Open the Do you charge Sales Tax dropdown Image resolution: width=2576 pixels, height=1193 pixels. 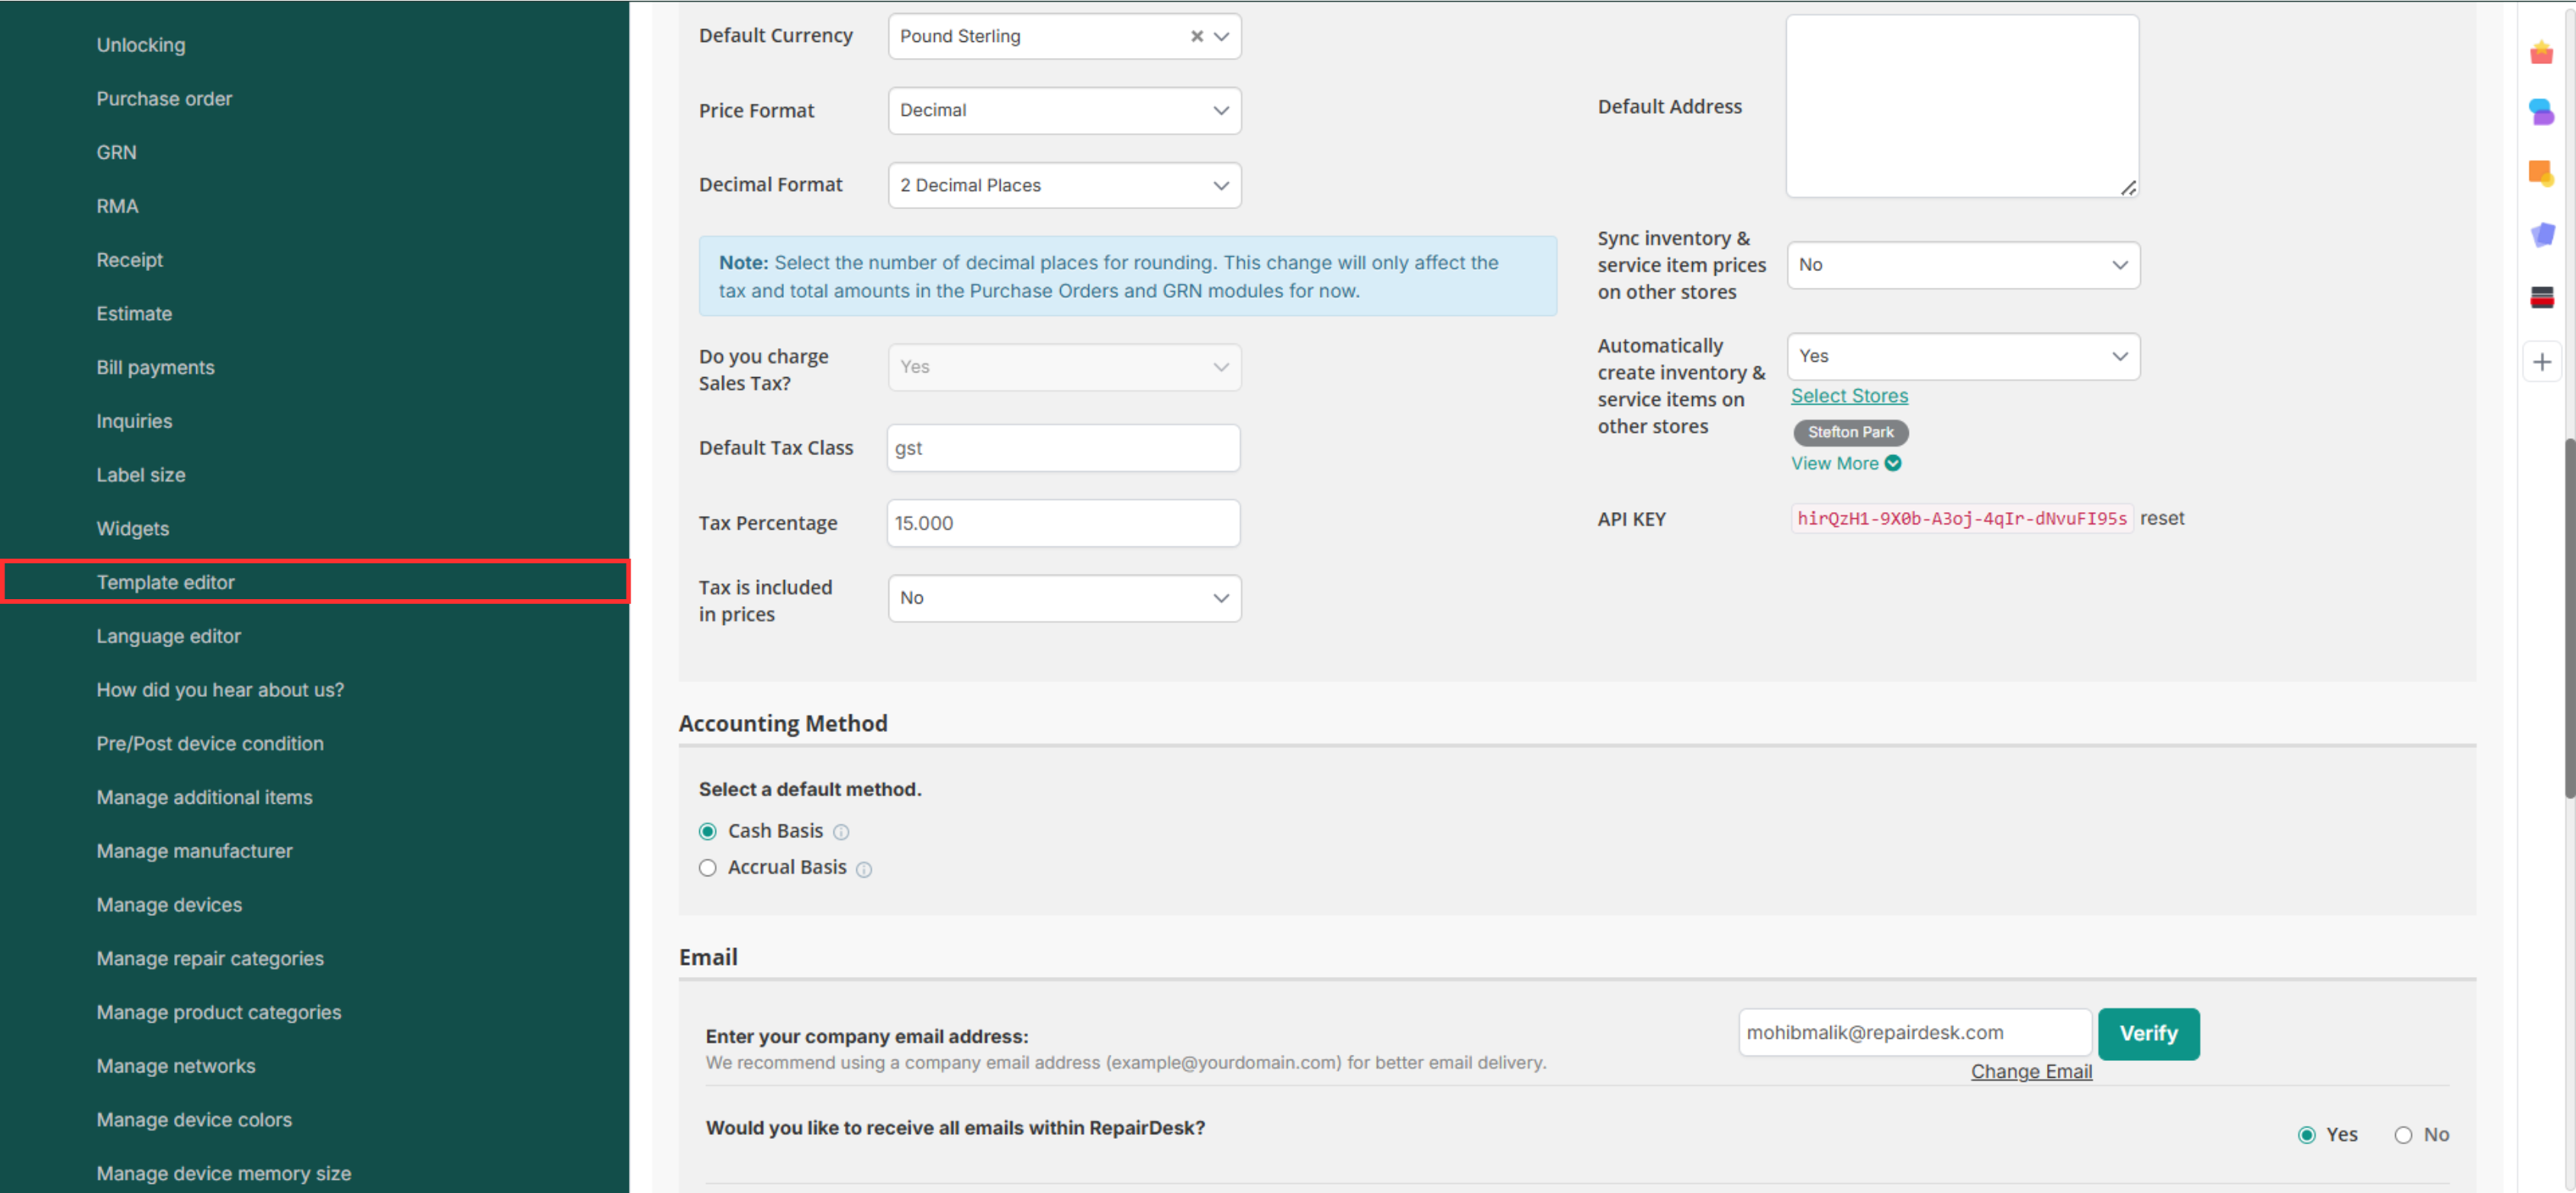click(1064, 367)
